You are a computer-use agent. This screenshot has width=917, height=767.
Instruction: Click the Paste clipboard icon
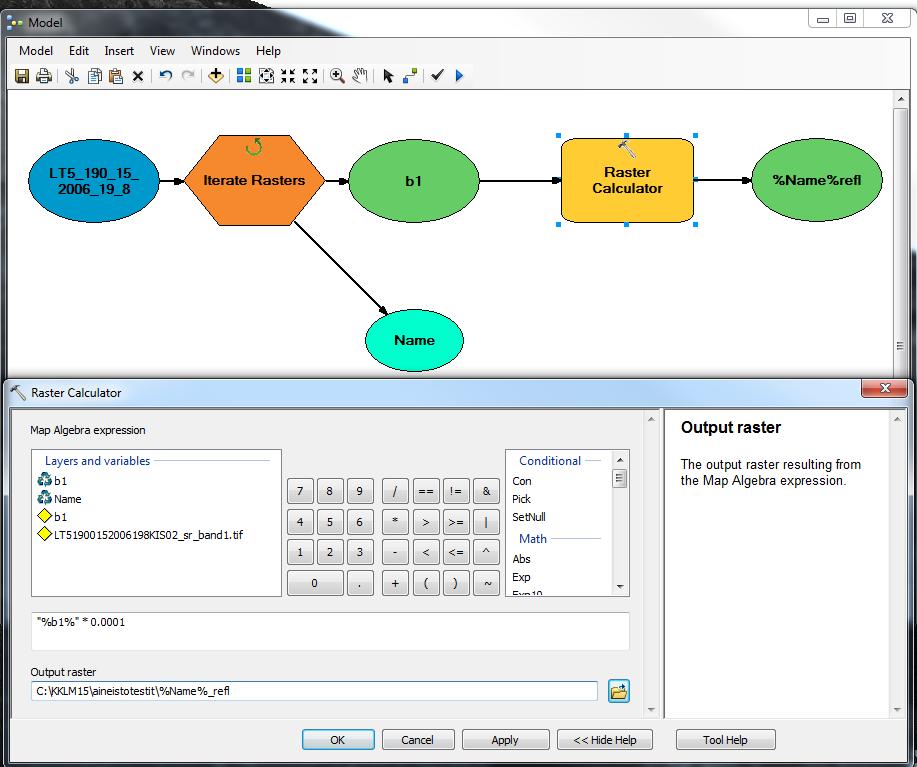[x=116, y=76]
